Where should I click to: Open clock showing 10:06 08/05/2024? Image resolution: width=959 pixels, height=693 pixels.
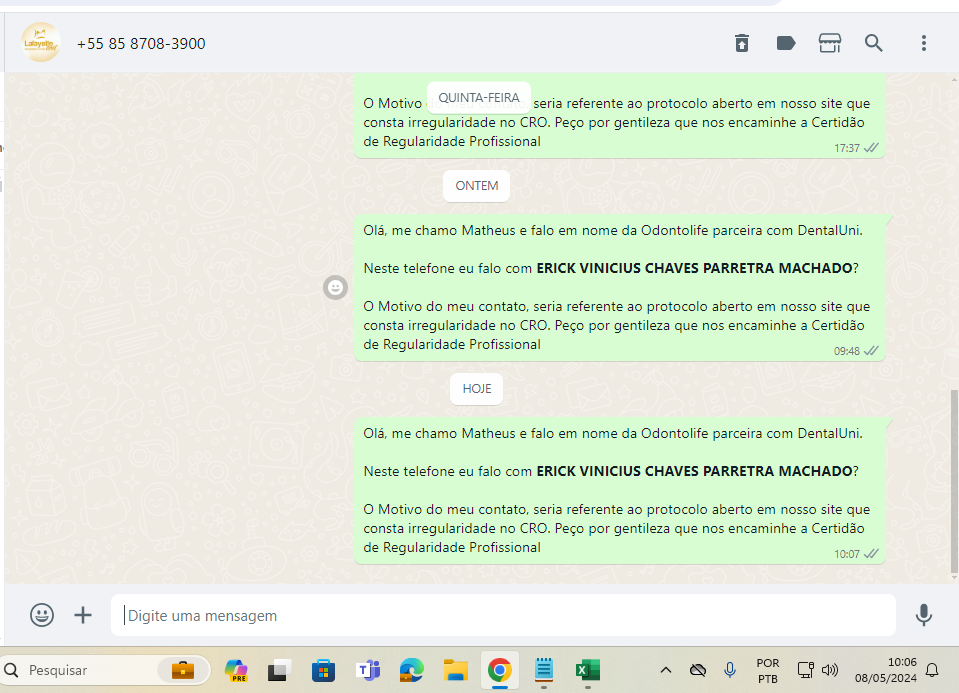886,670
